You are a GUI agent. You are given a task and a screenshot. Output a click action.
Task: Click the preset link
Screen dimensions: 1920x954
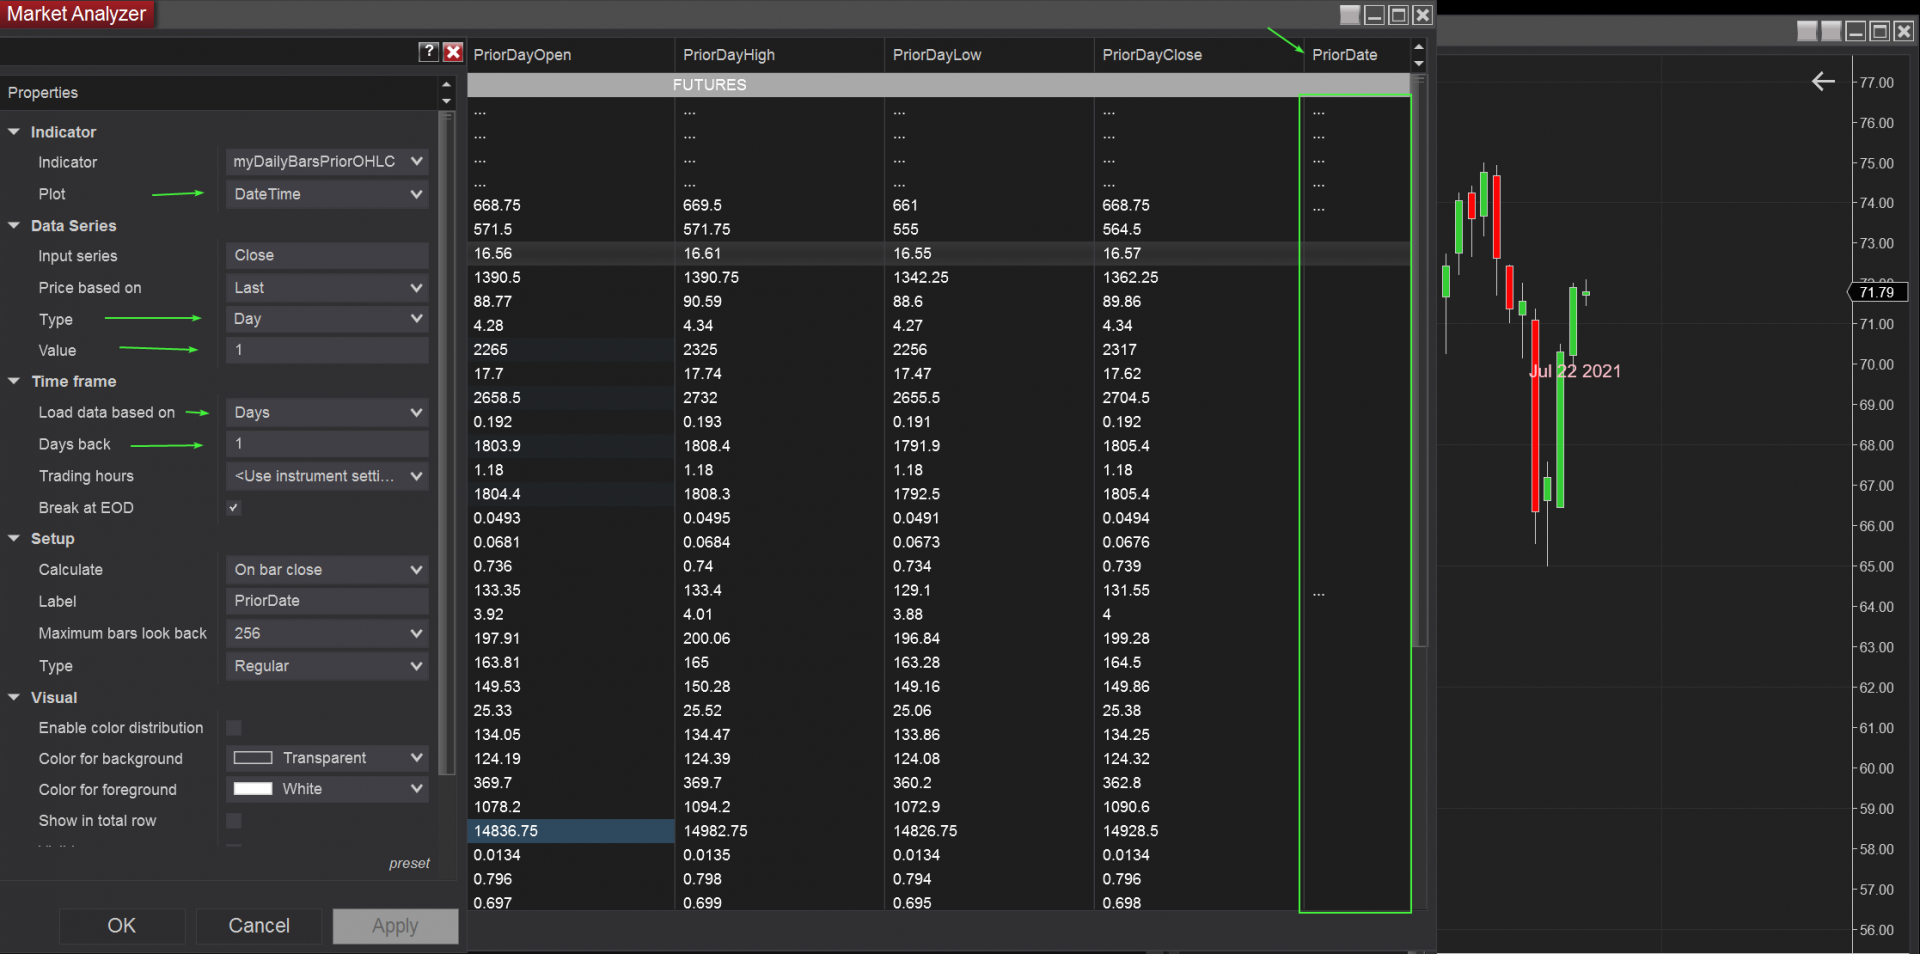click(x=409, y=863)
